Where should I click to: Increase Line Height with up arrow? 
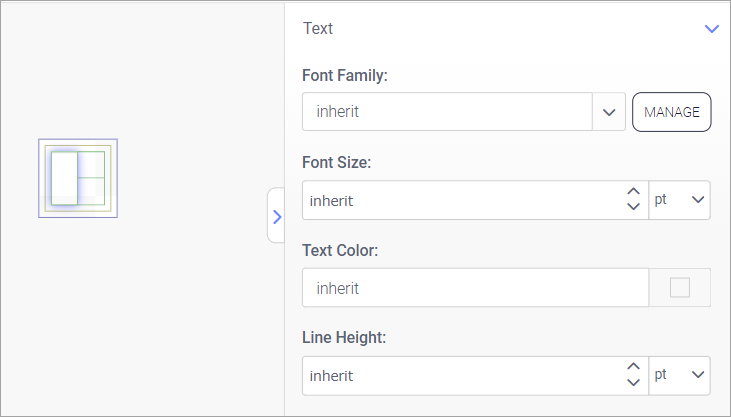632,368
